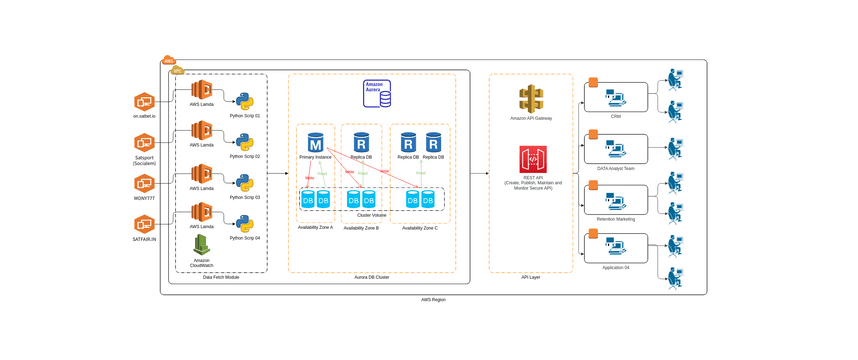Click the REST API description text

click(533, 183)
